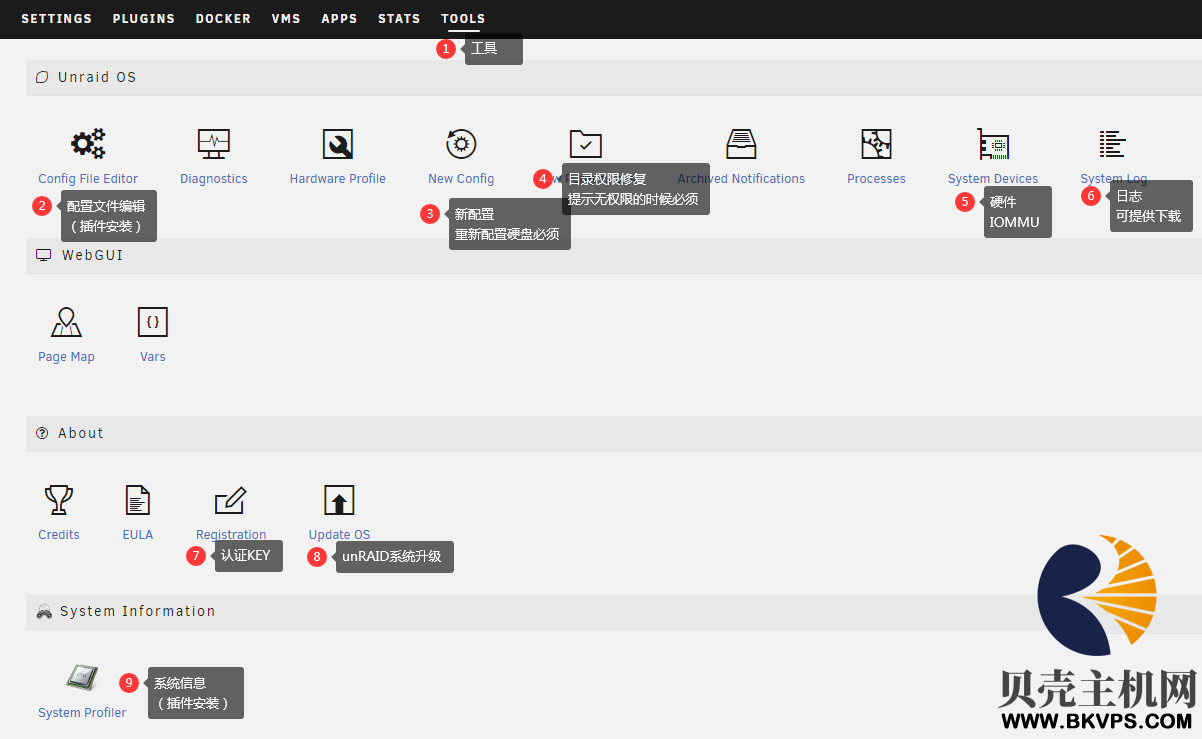Click the Vars link text
The width and height of the screenshot is (1202, 739).
(153, 357)
